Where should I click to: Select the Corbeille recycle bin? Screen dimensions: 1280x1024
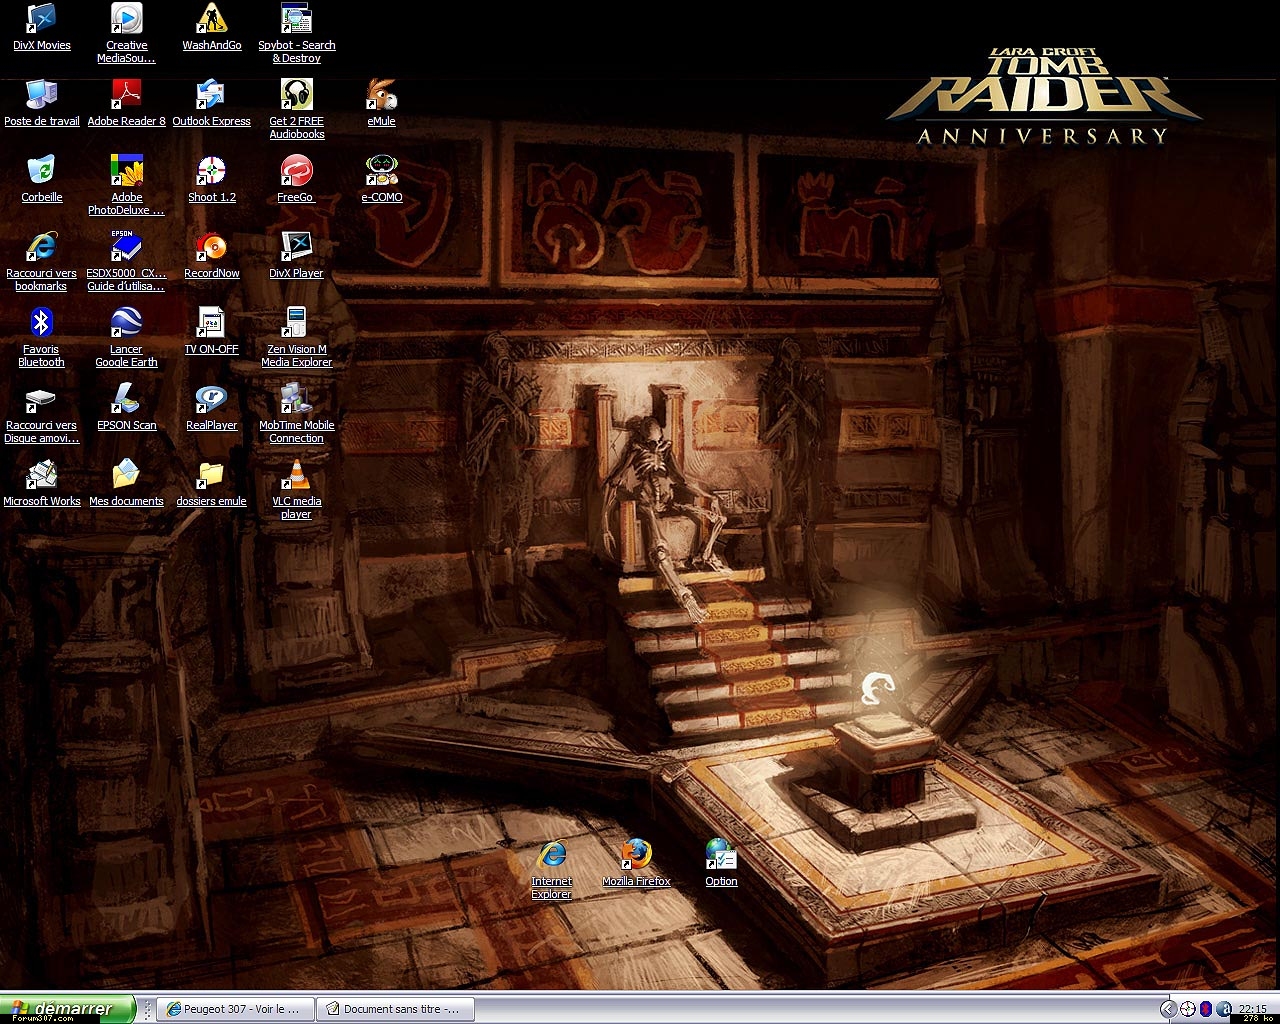click(x=42, y=180)
